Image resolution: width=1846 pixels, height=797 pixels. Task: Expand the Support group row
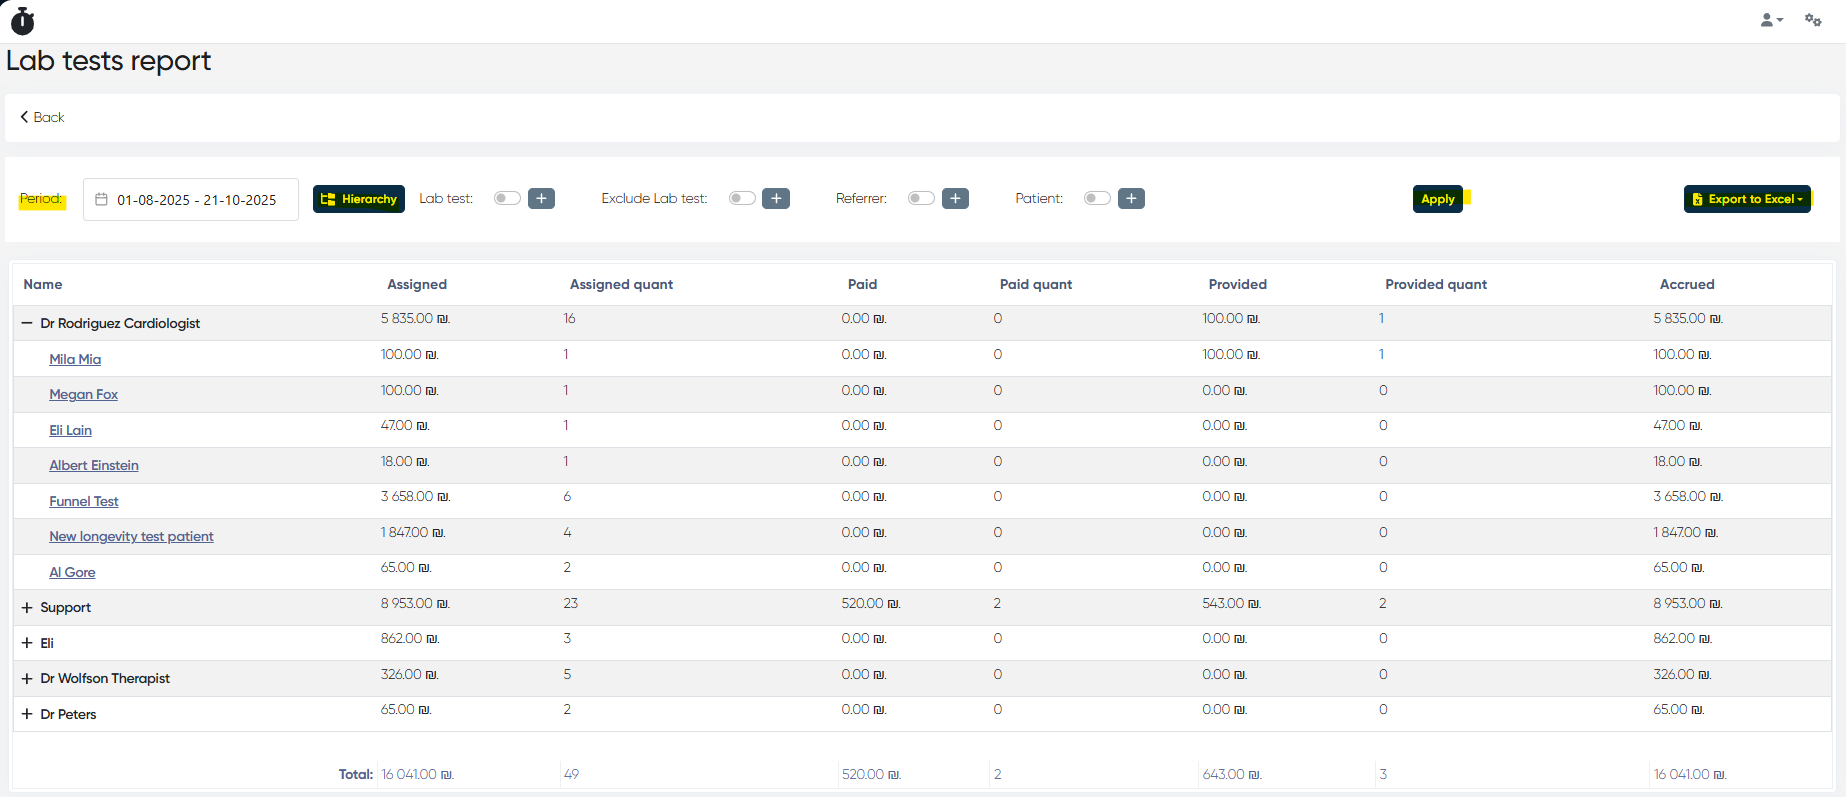point(27,608)
